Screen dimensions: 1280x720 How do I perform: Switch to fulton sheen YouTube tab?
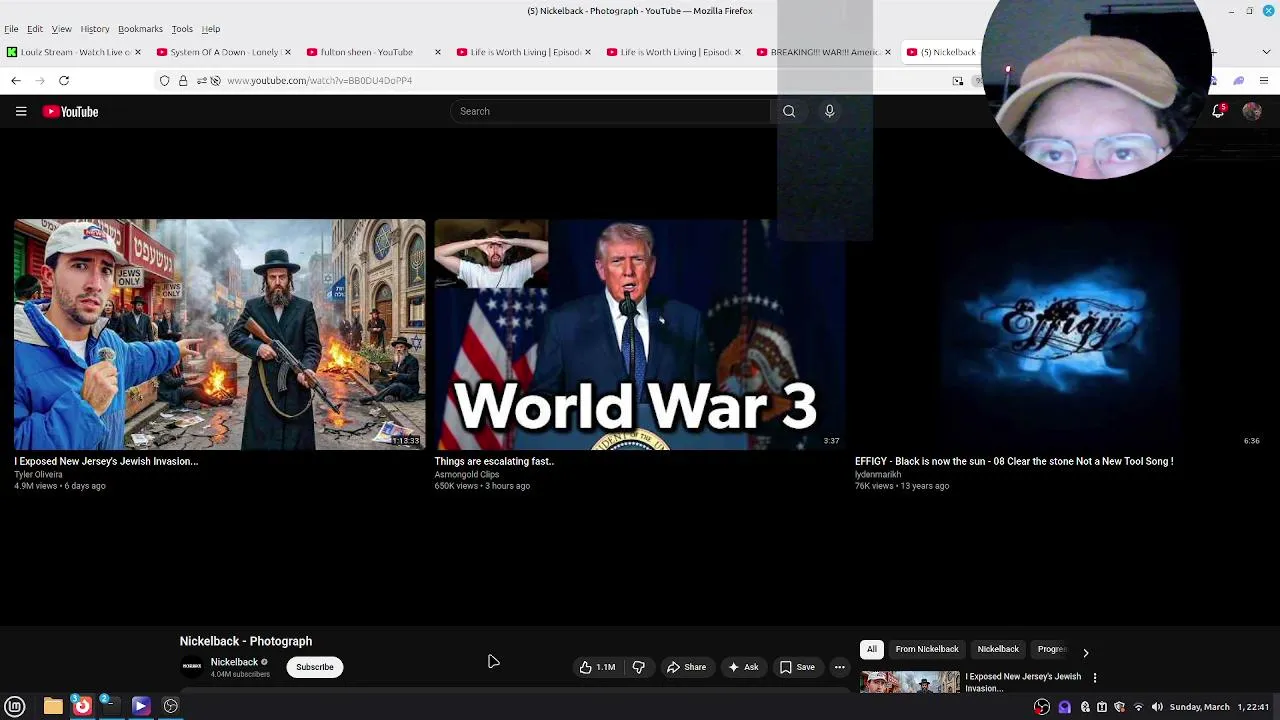click(375, 52)
